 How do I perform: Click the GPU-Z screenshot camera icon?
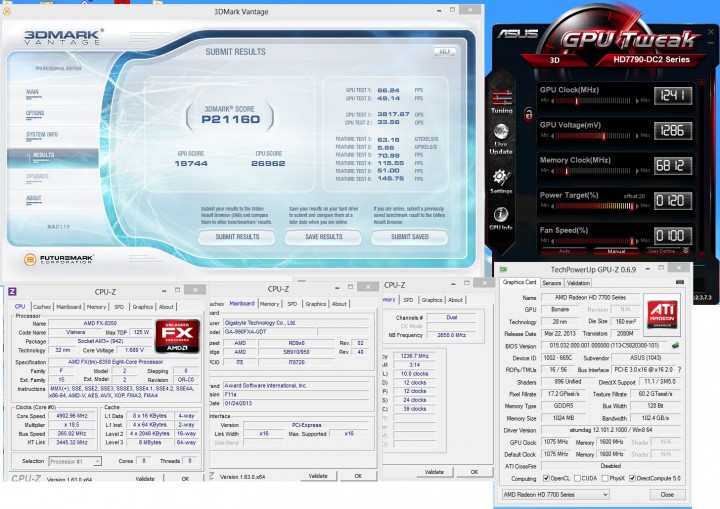coord(680,282)
